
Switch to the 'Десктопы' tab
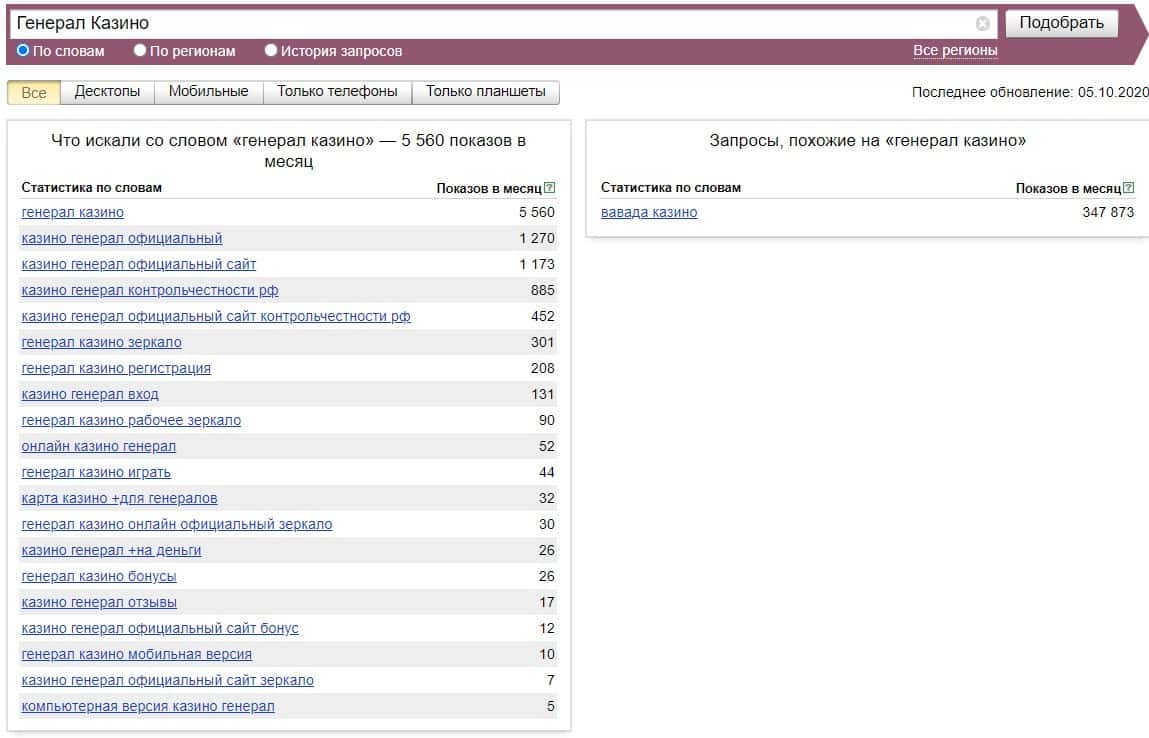point(107,92)
